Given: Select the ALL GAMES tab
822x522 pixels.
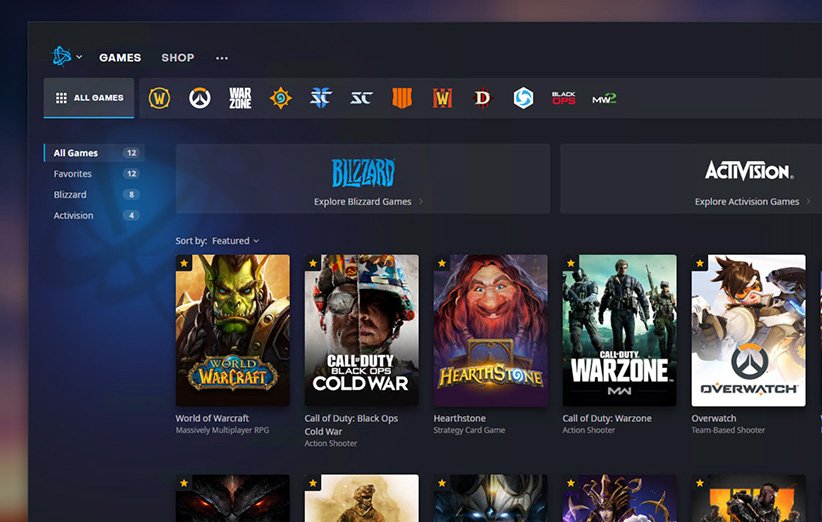Looking at the screenshot, I should (x=89, y=98).
